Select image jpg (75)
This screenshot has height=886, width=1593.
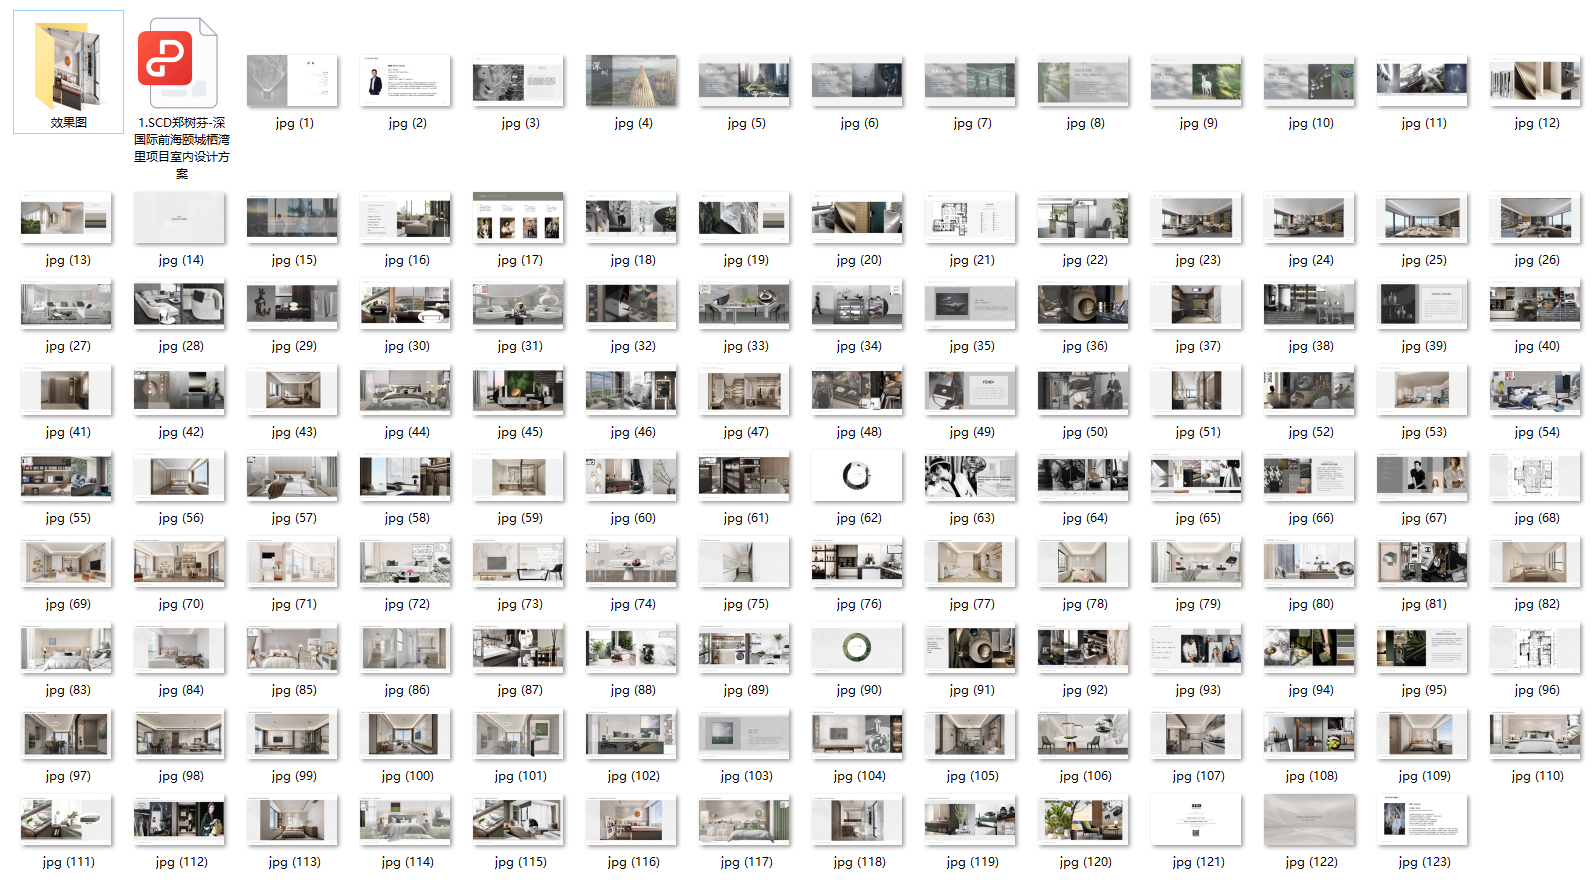pyautogui.click(x=745, y=562)
